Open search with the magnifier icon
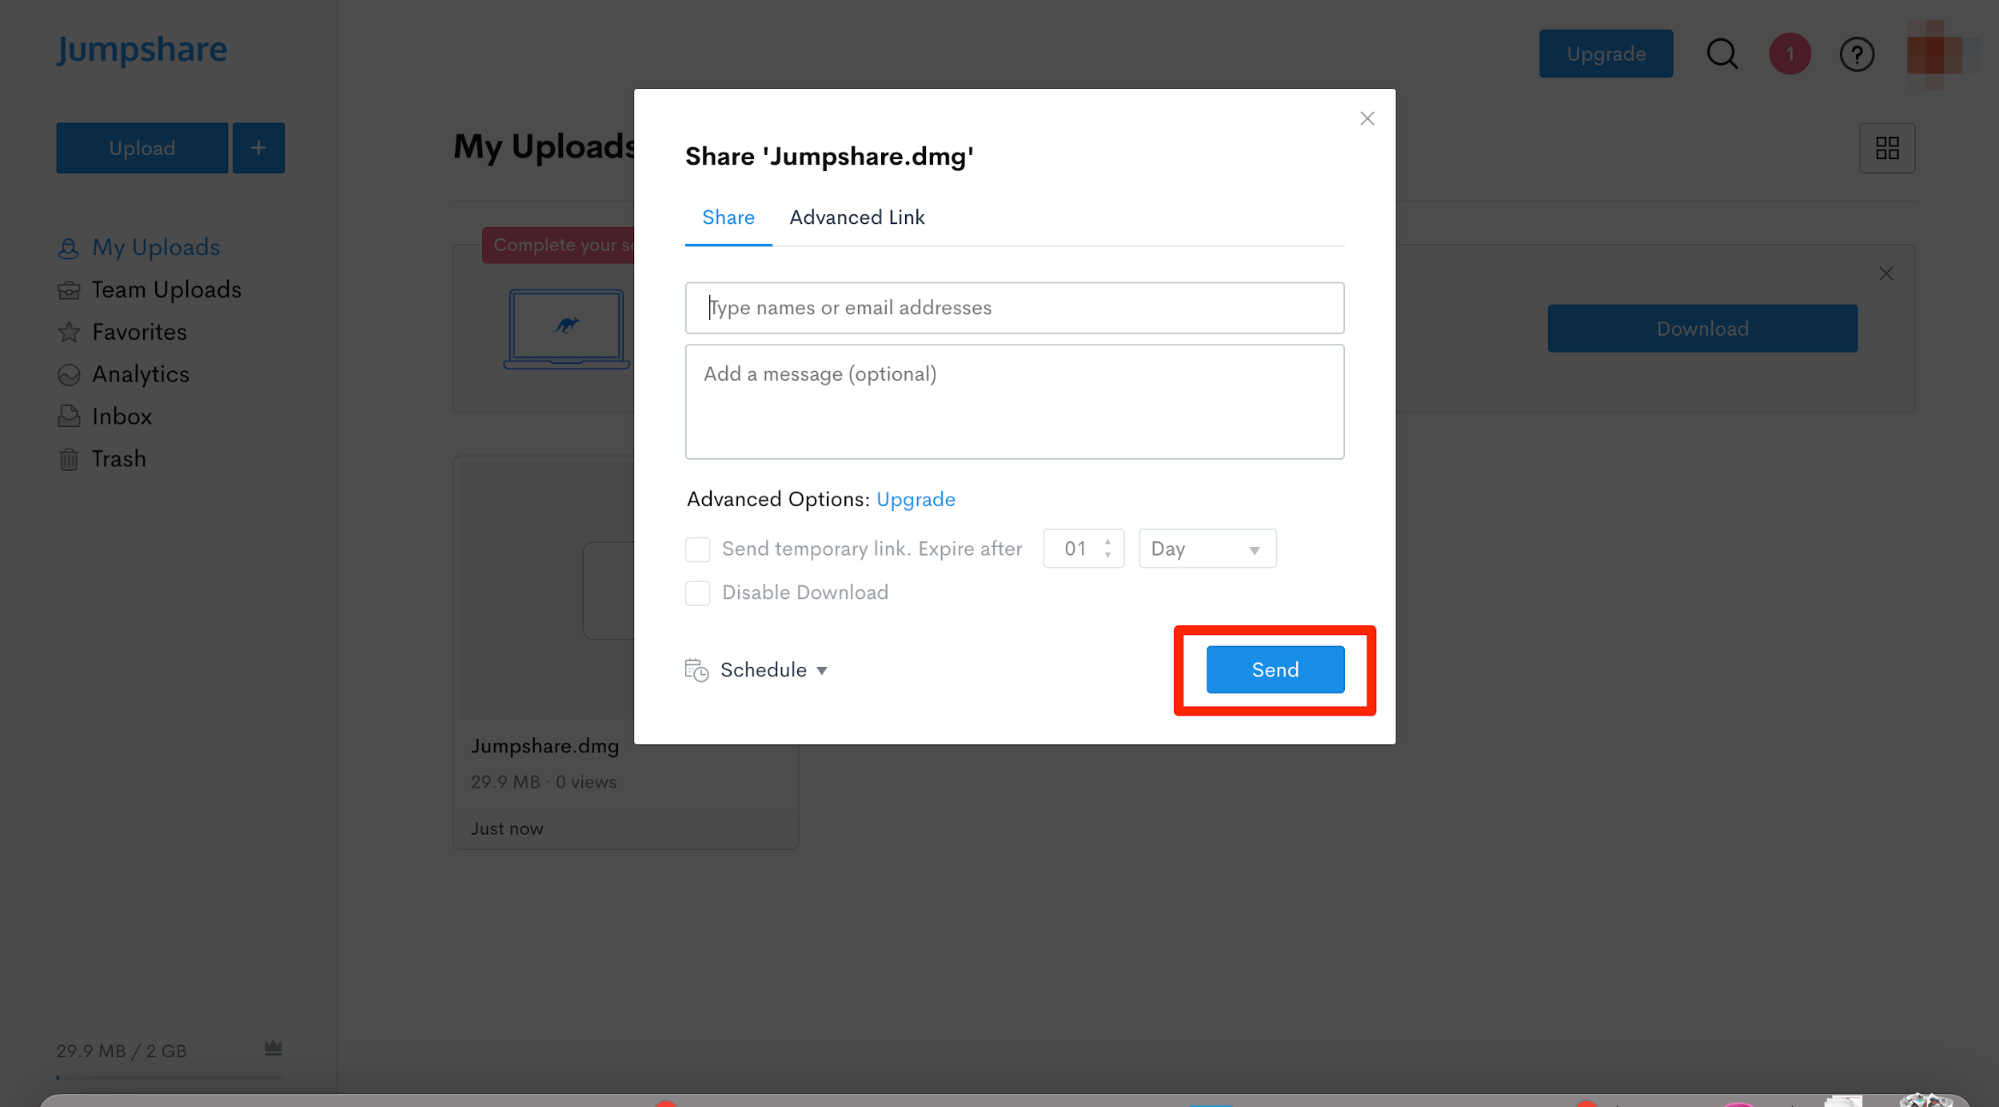Viewport: 1999px width, 1107px height. (x=1722, y=54)
